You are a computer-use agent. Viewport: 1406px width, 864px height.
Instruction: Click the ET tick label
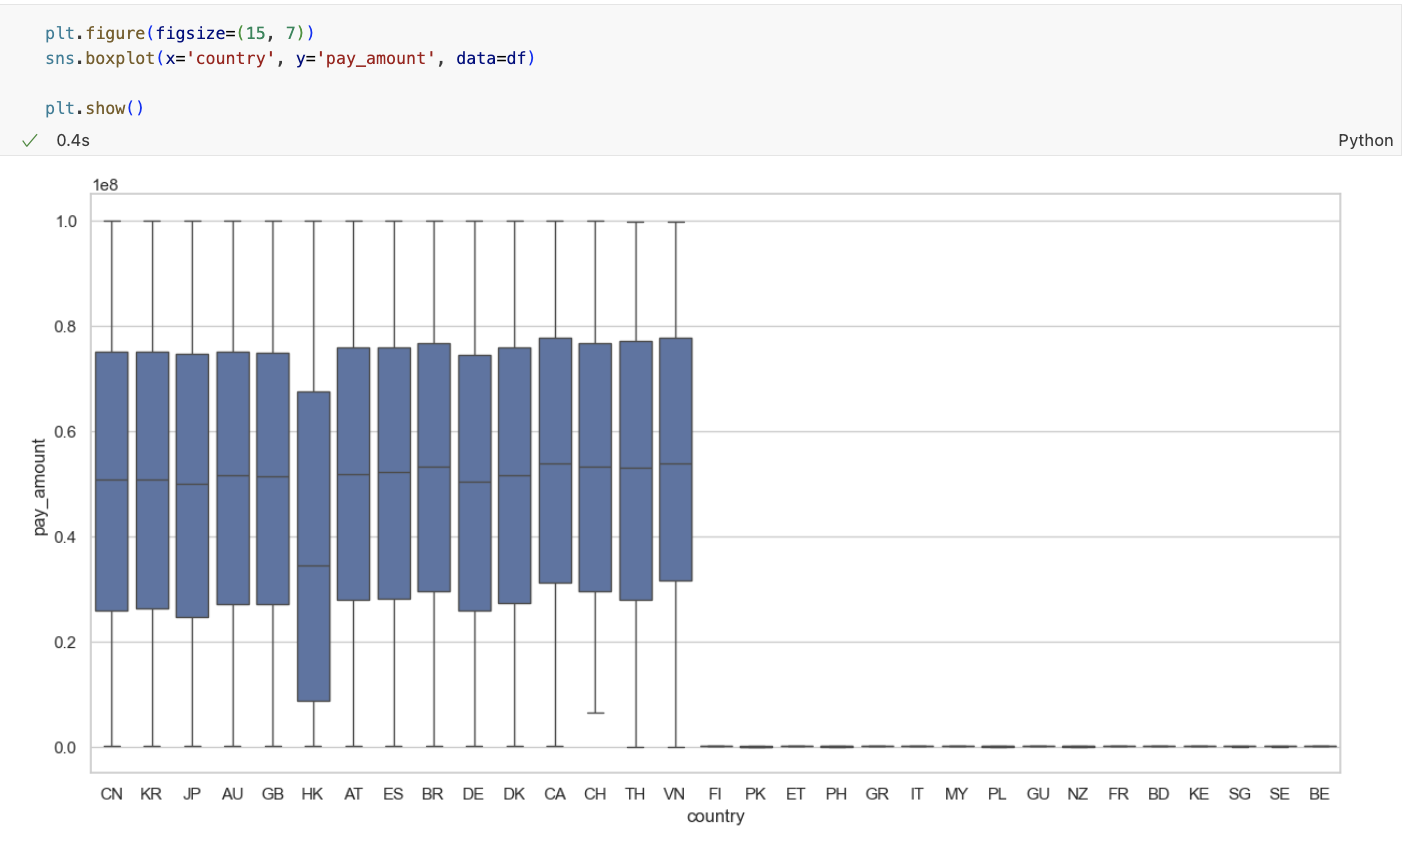[x=796, y=794]
